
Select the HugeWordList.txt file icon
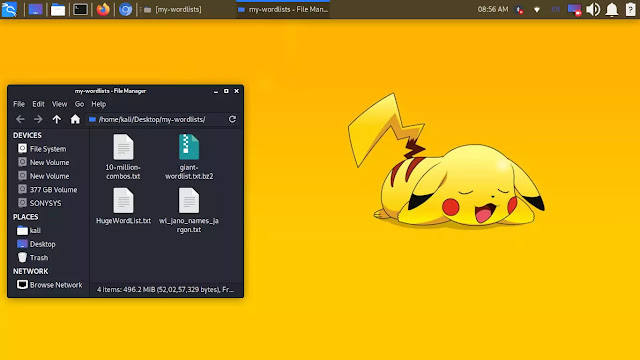[x=123, y=200]
